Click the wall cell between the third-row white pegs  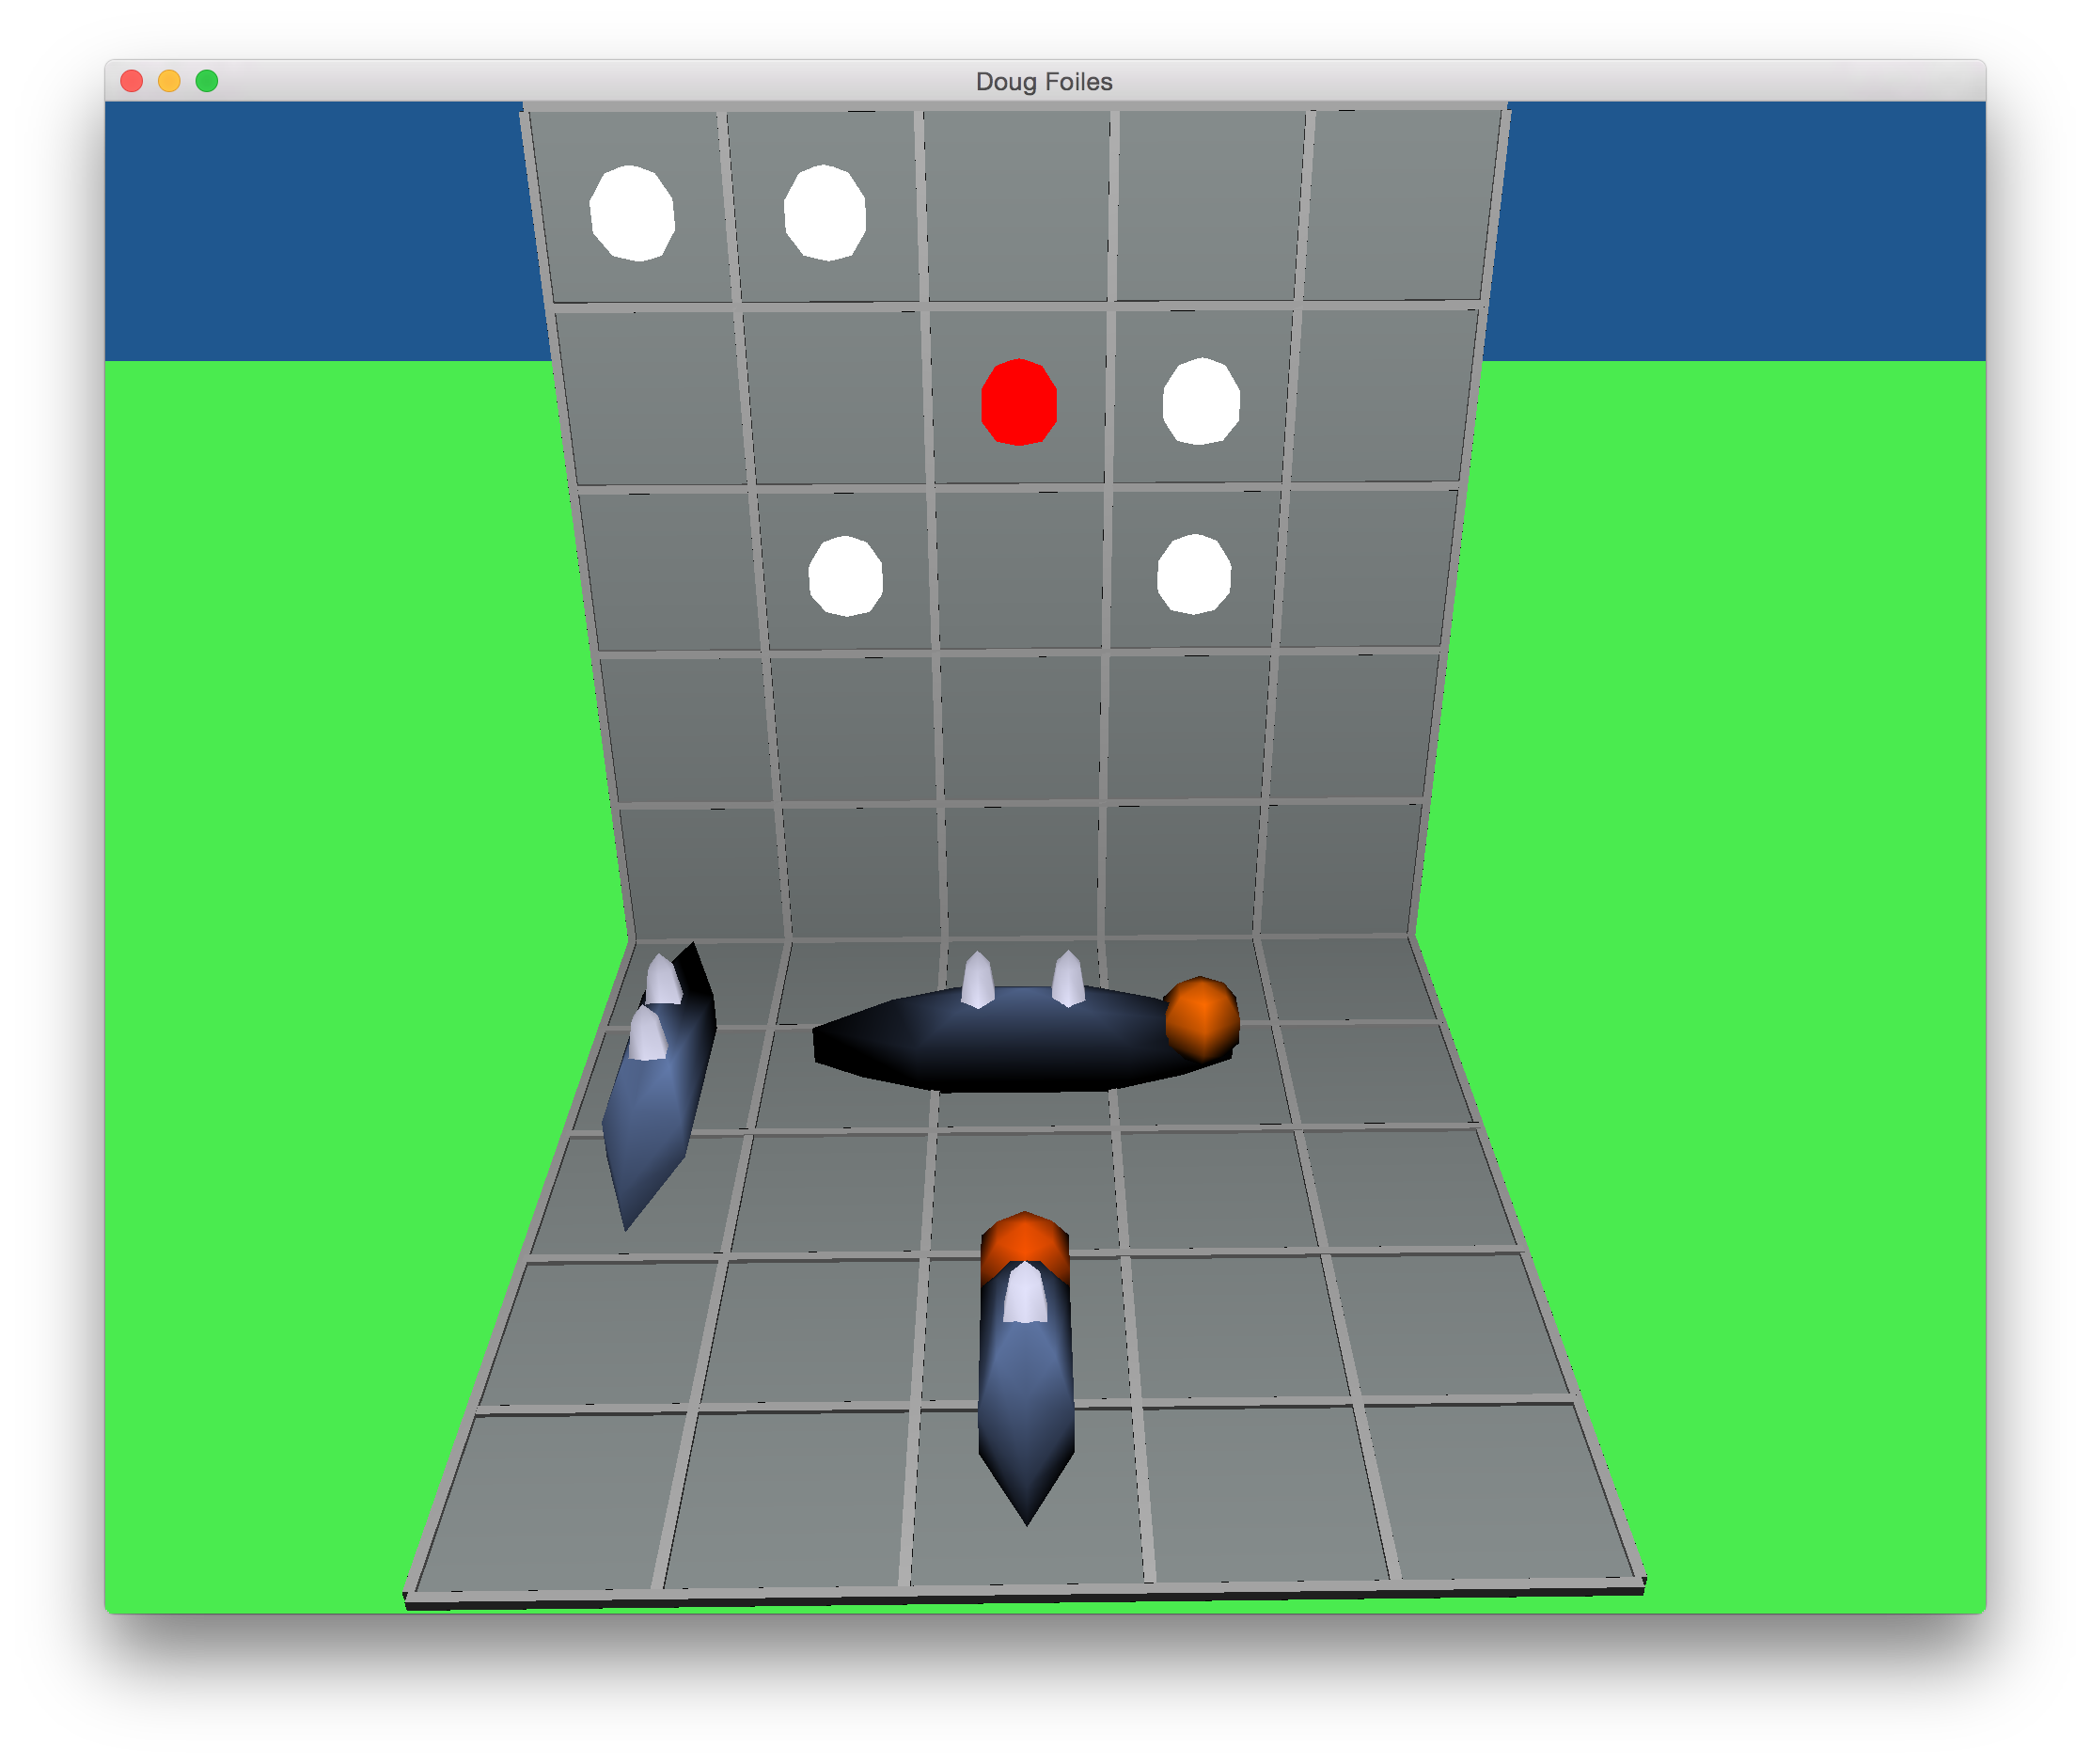1020,570
